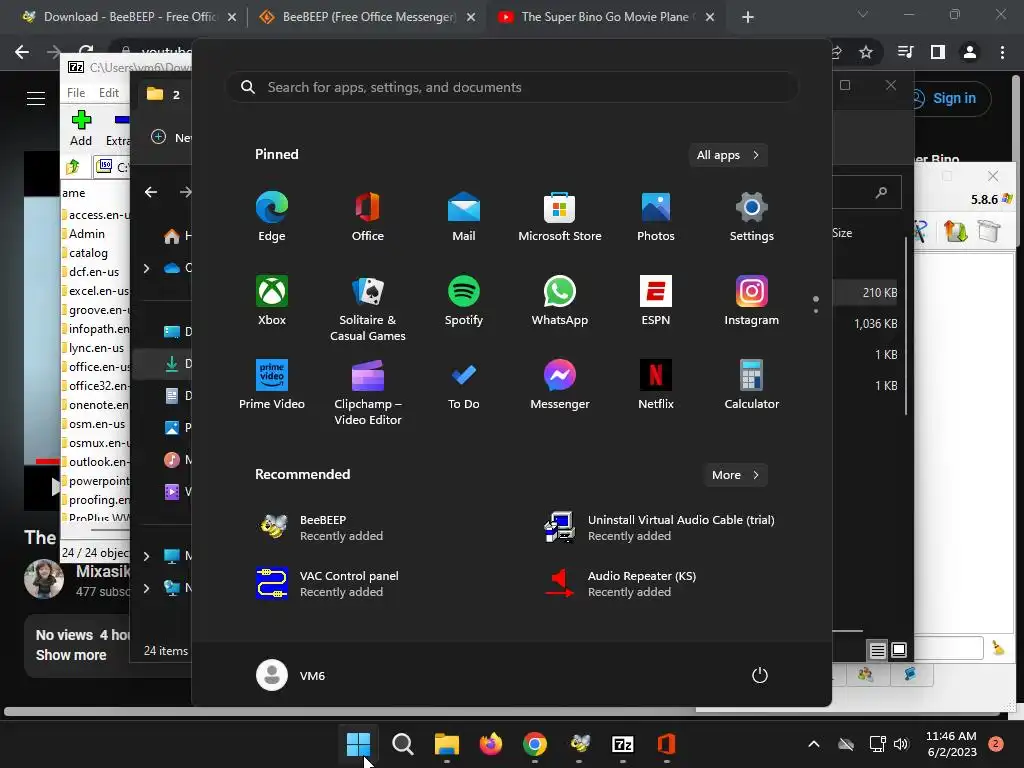
Task: Switch to 7-Zip on the taskbar
Action: 623,744
